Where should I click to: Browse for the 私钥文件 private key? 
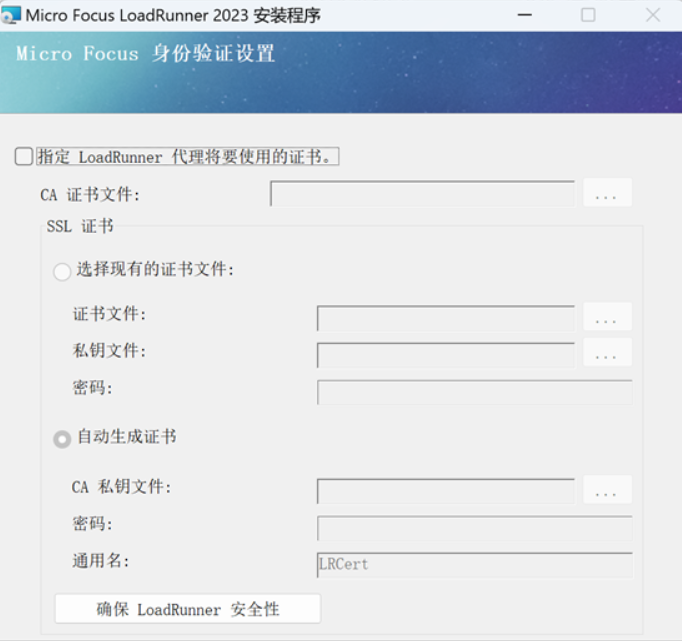607,352
